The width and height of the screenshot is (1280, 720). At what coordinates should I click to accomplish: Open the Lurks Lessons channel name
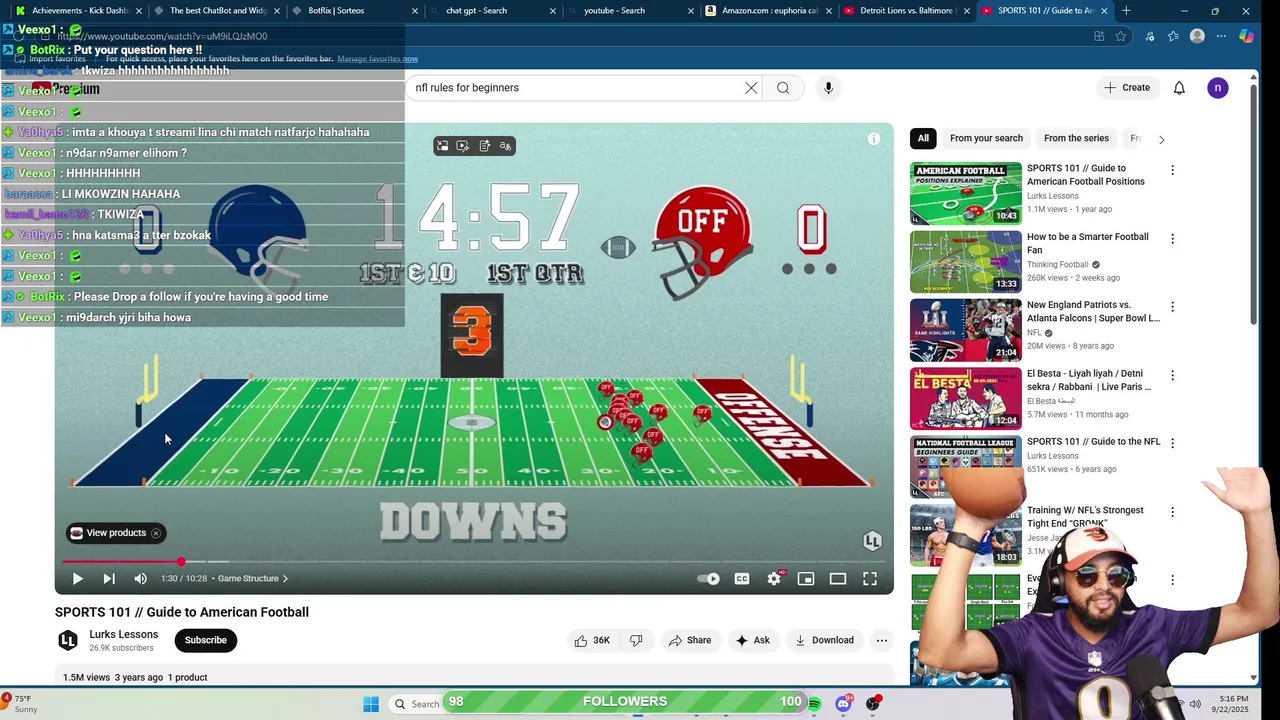click(x=123, y=634)
